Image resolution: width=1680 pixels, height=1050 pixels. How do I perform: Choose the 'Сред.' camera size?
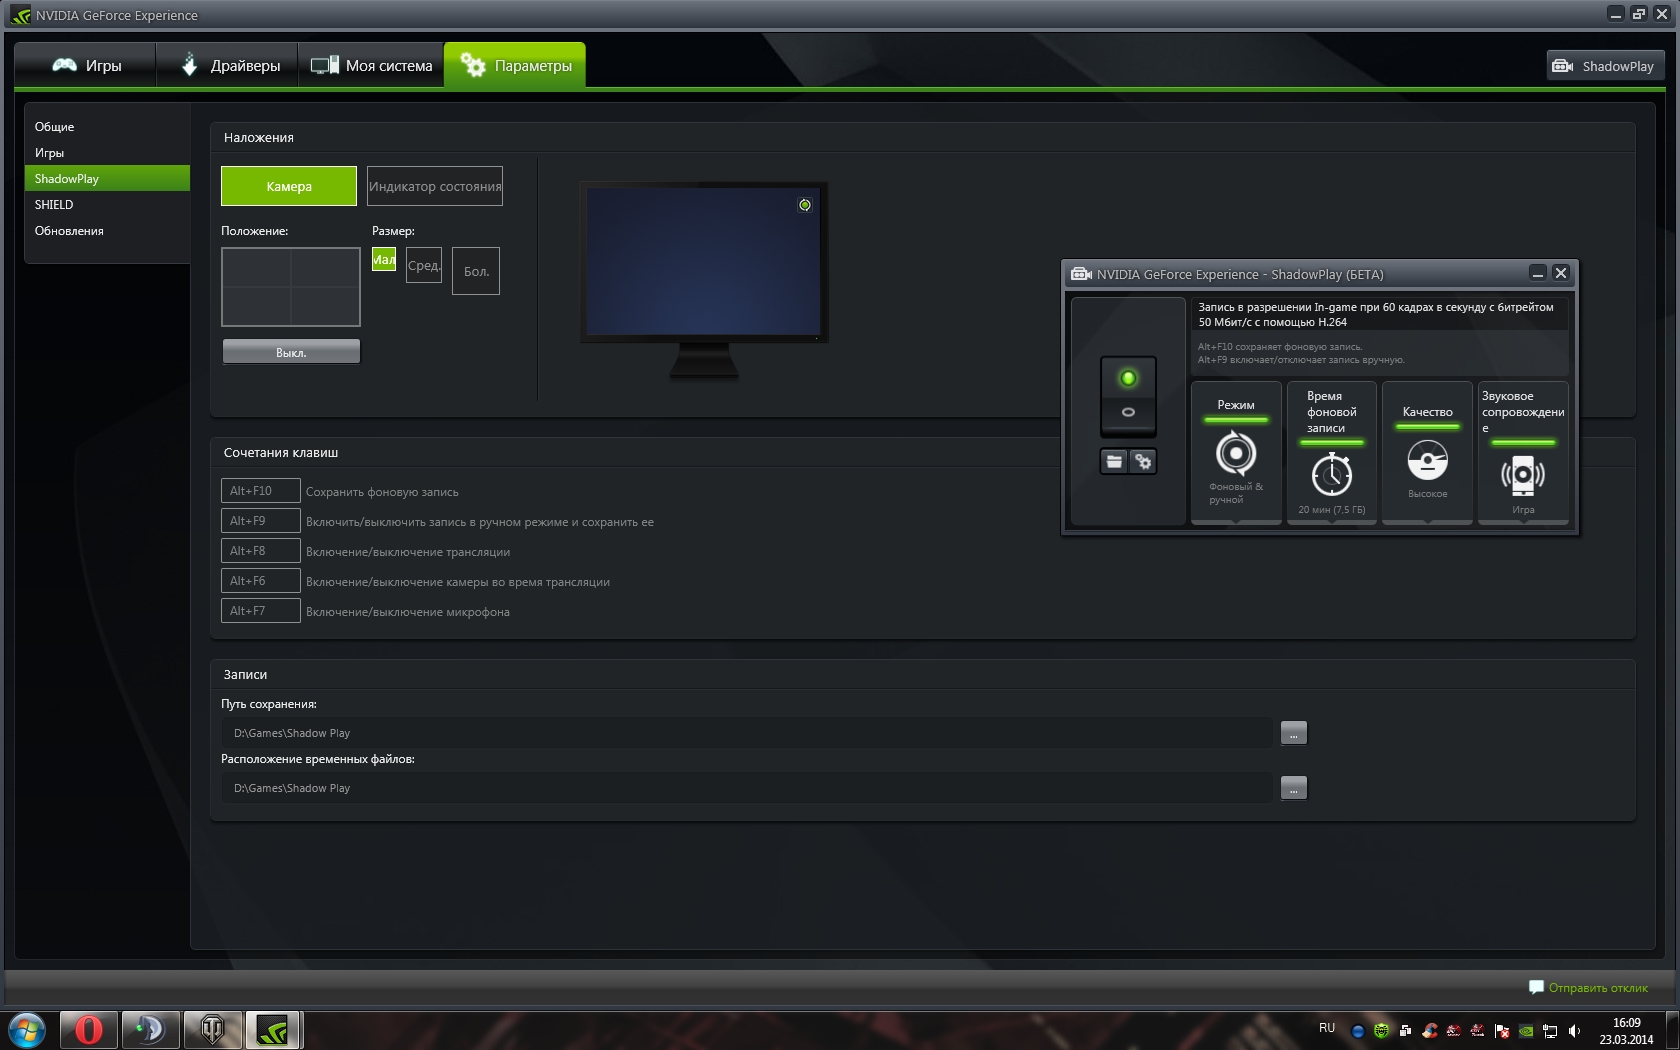pos(424,265)
